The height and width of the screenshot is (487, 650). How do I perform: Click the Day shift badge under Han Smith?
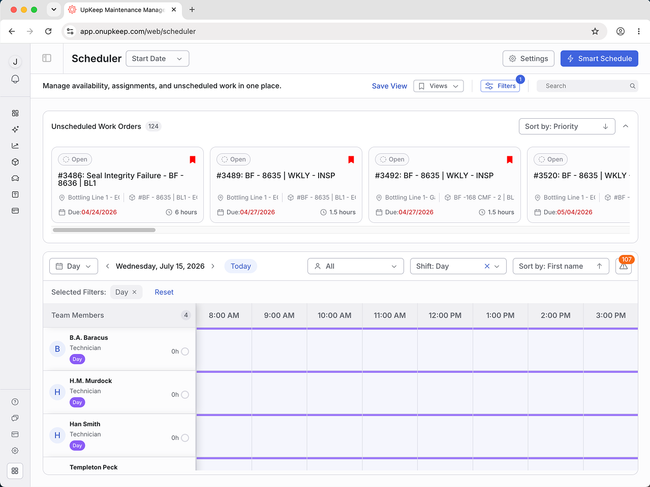[x=77, y=446]
